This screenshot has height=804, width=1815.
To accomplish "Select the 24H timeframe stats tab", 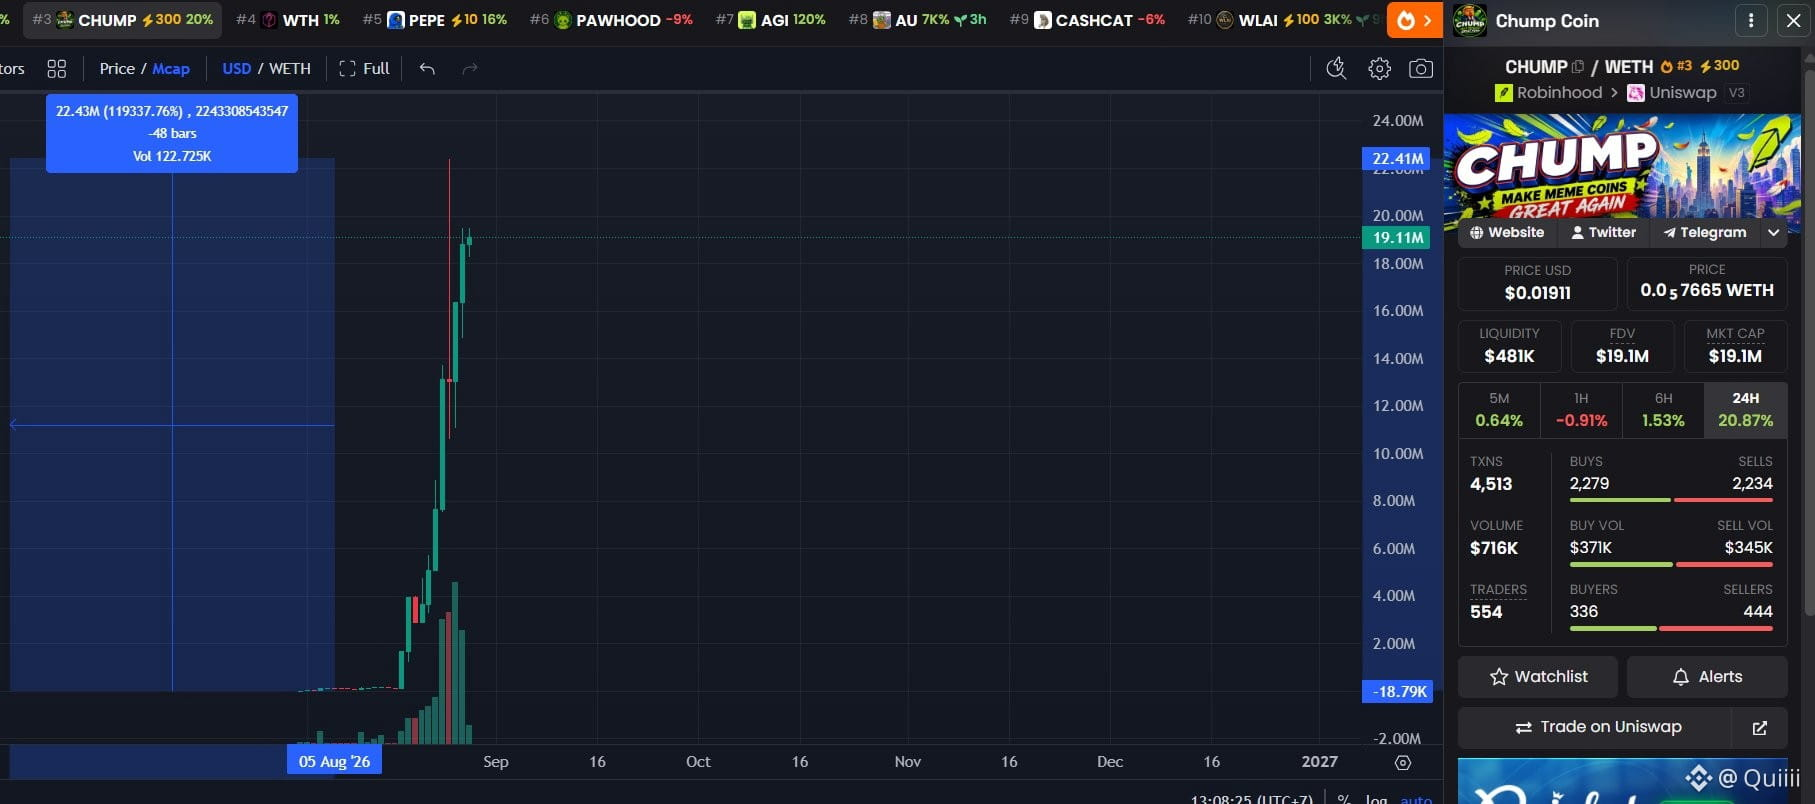I will (x=1746, y=410).
